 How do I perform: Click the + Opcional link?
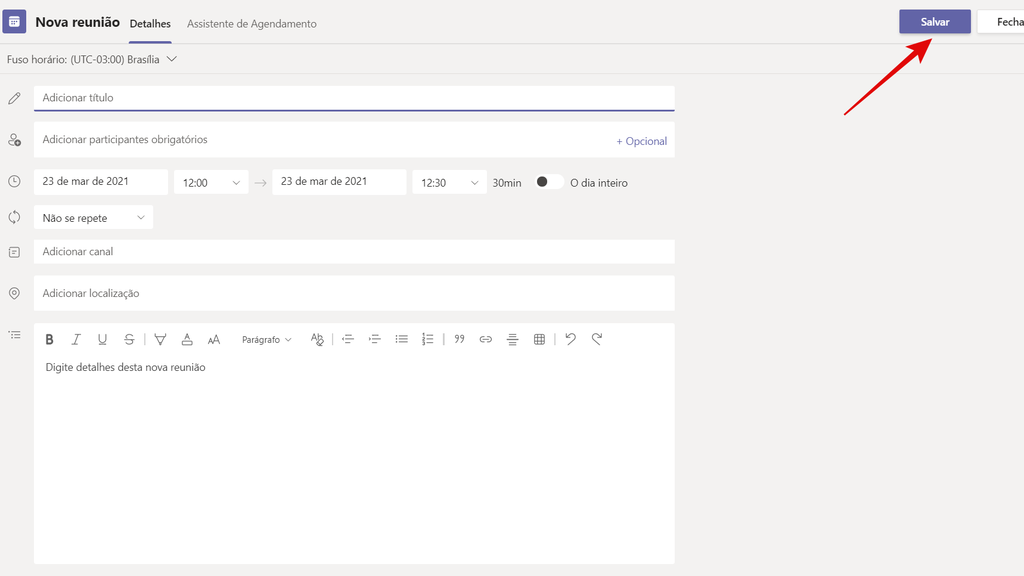tap(641, 141)
